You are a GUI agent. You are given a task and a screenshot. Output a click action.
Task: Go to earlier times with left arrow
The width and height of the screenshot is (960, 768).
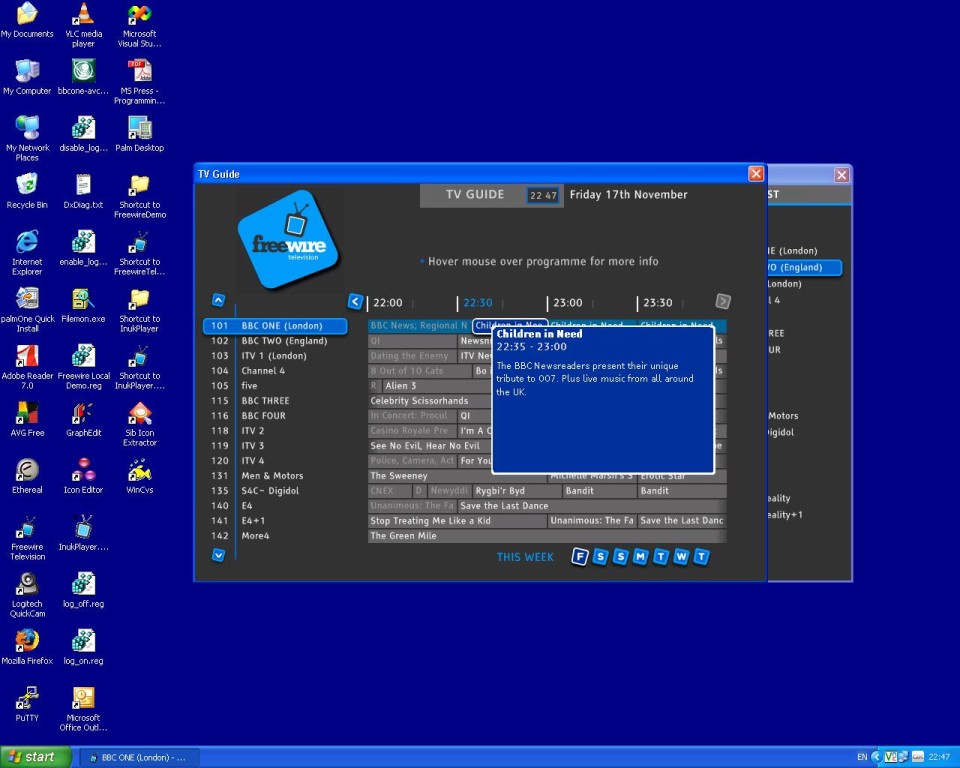[355, 301]
